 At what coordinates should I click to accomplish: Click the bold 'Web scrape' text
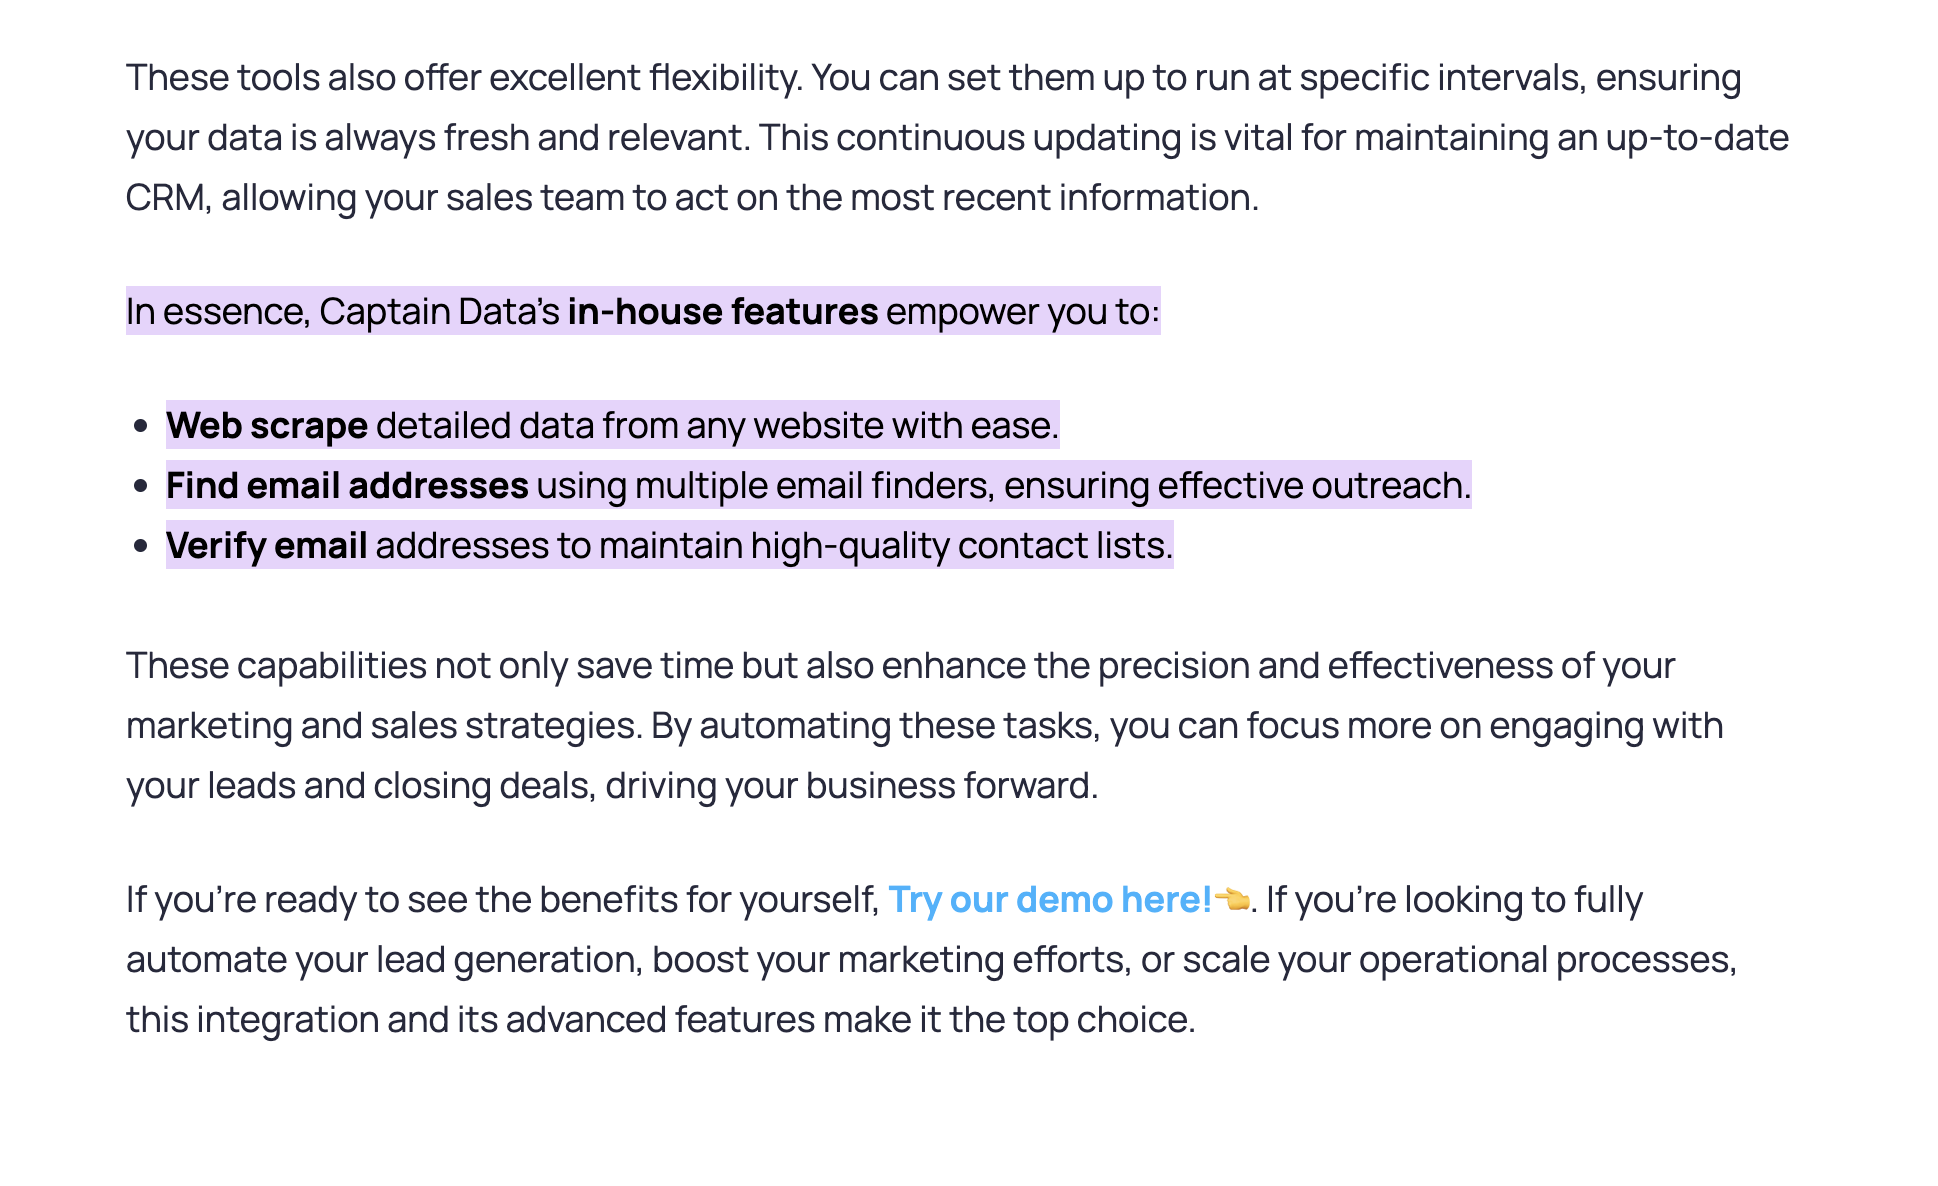click(x=267, y=426)
